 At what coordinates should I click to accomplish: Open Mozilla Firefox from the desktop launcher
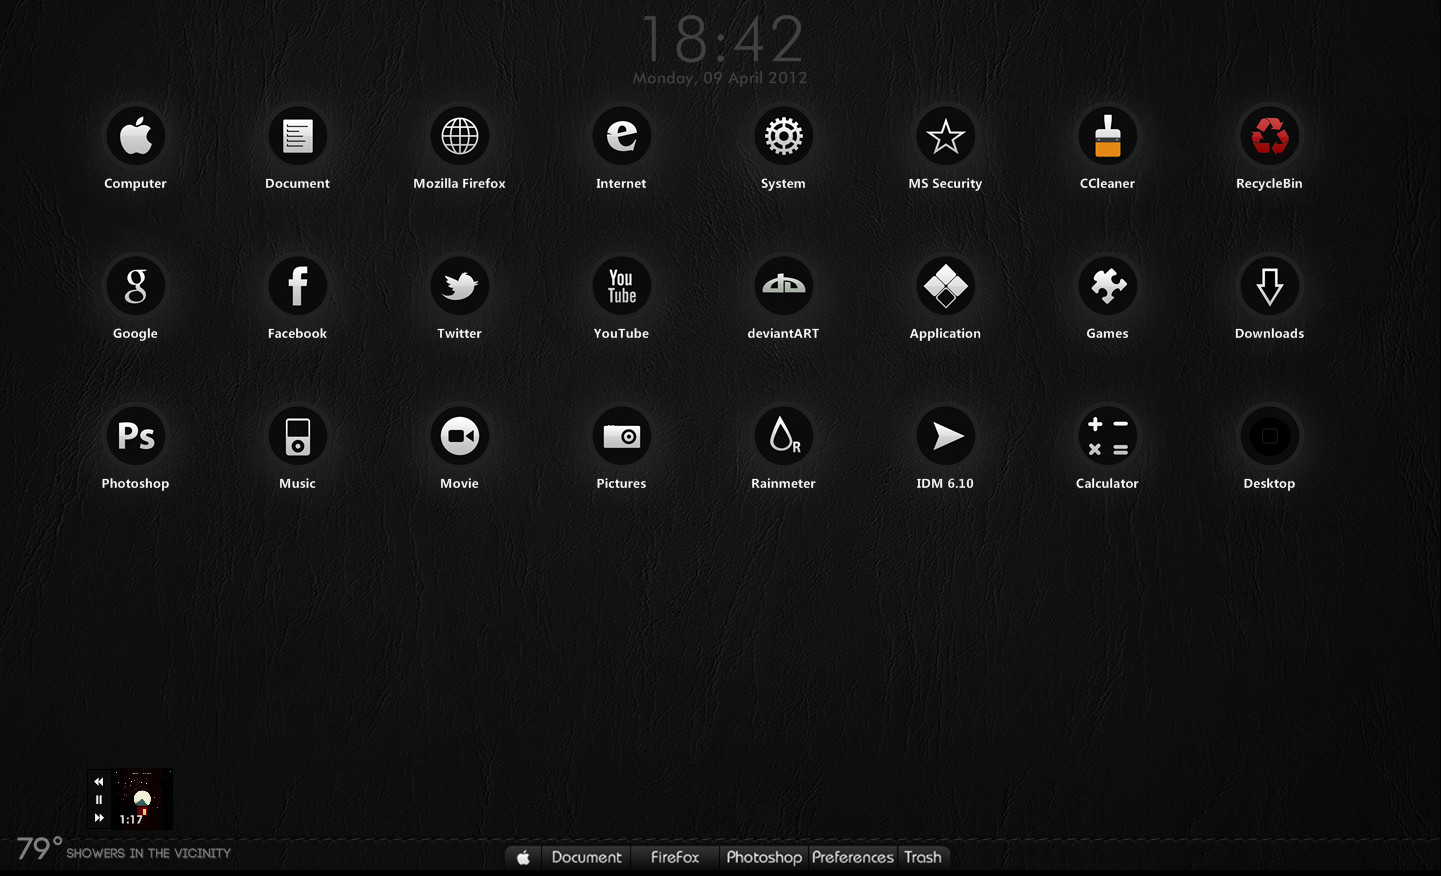[x=459, y=135]
